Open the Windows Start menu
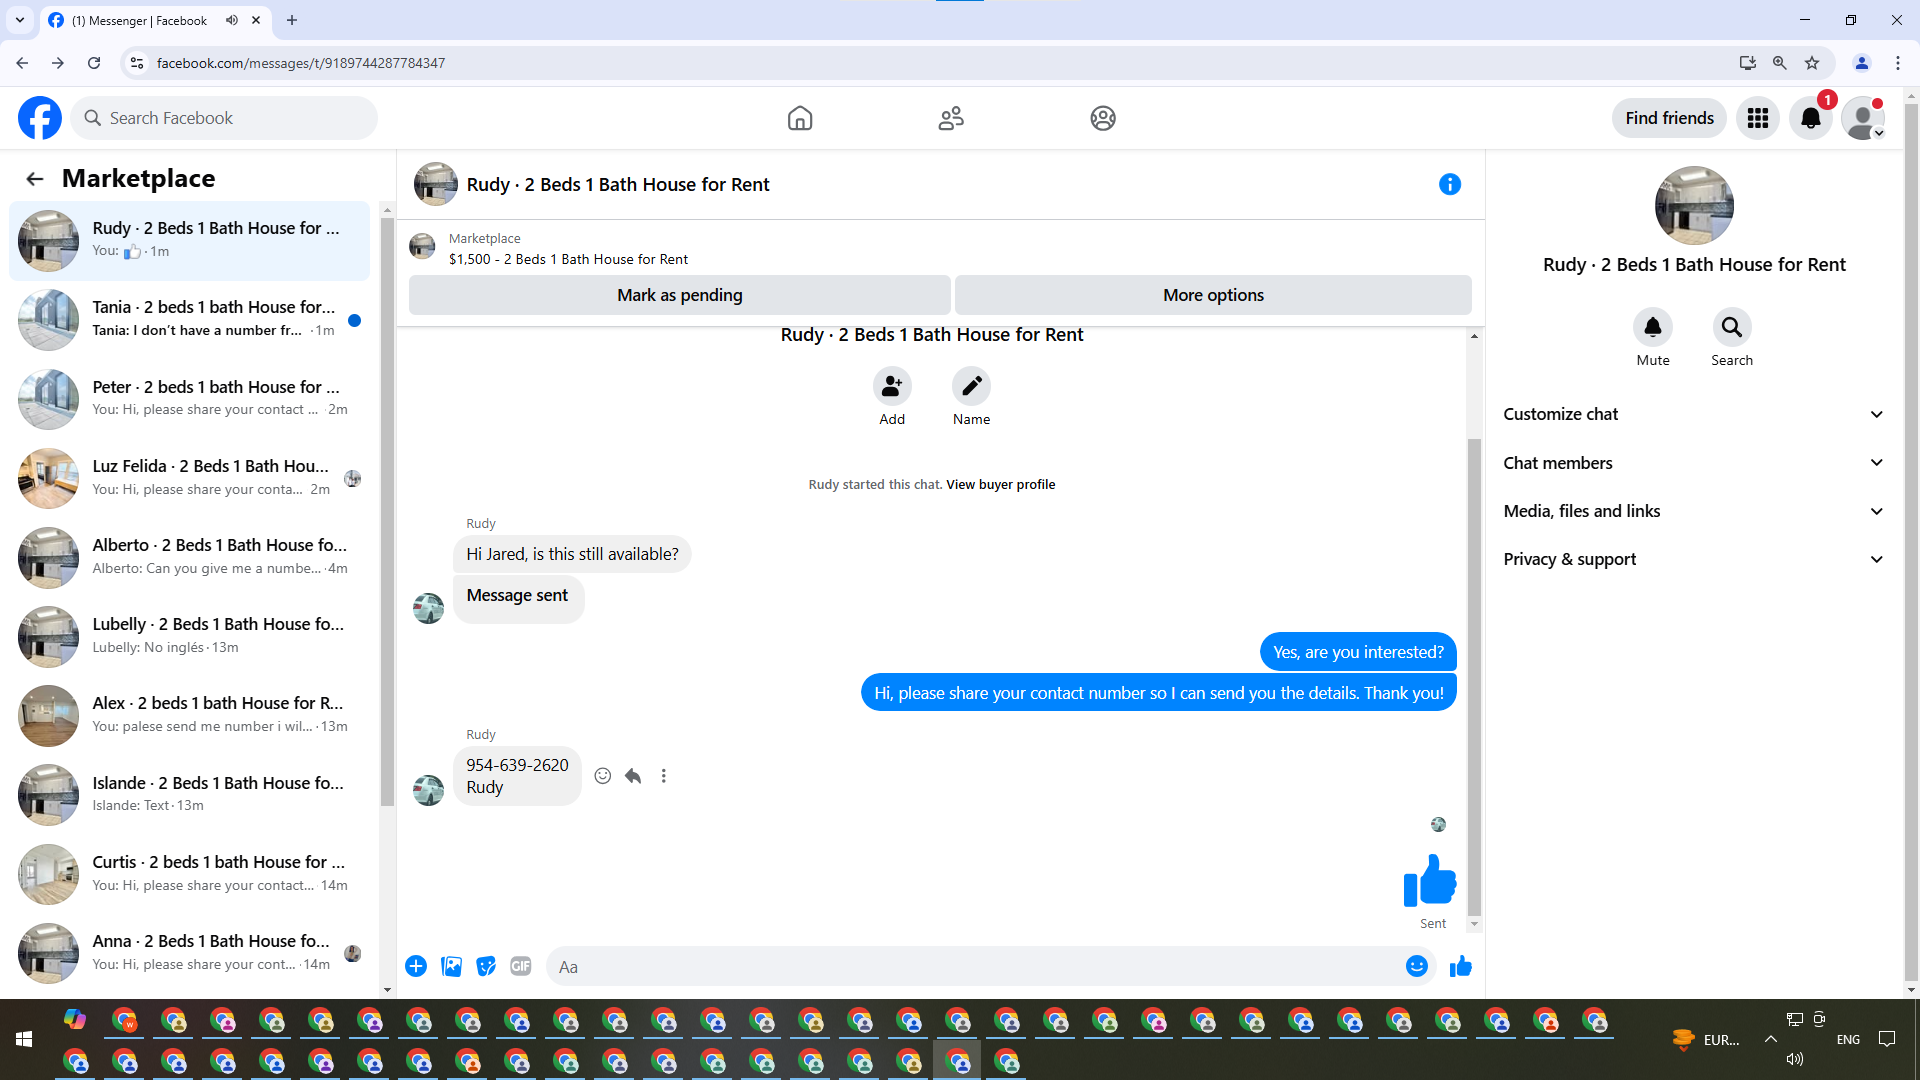The image size is (1920, 1080). 24,1040
